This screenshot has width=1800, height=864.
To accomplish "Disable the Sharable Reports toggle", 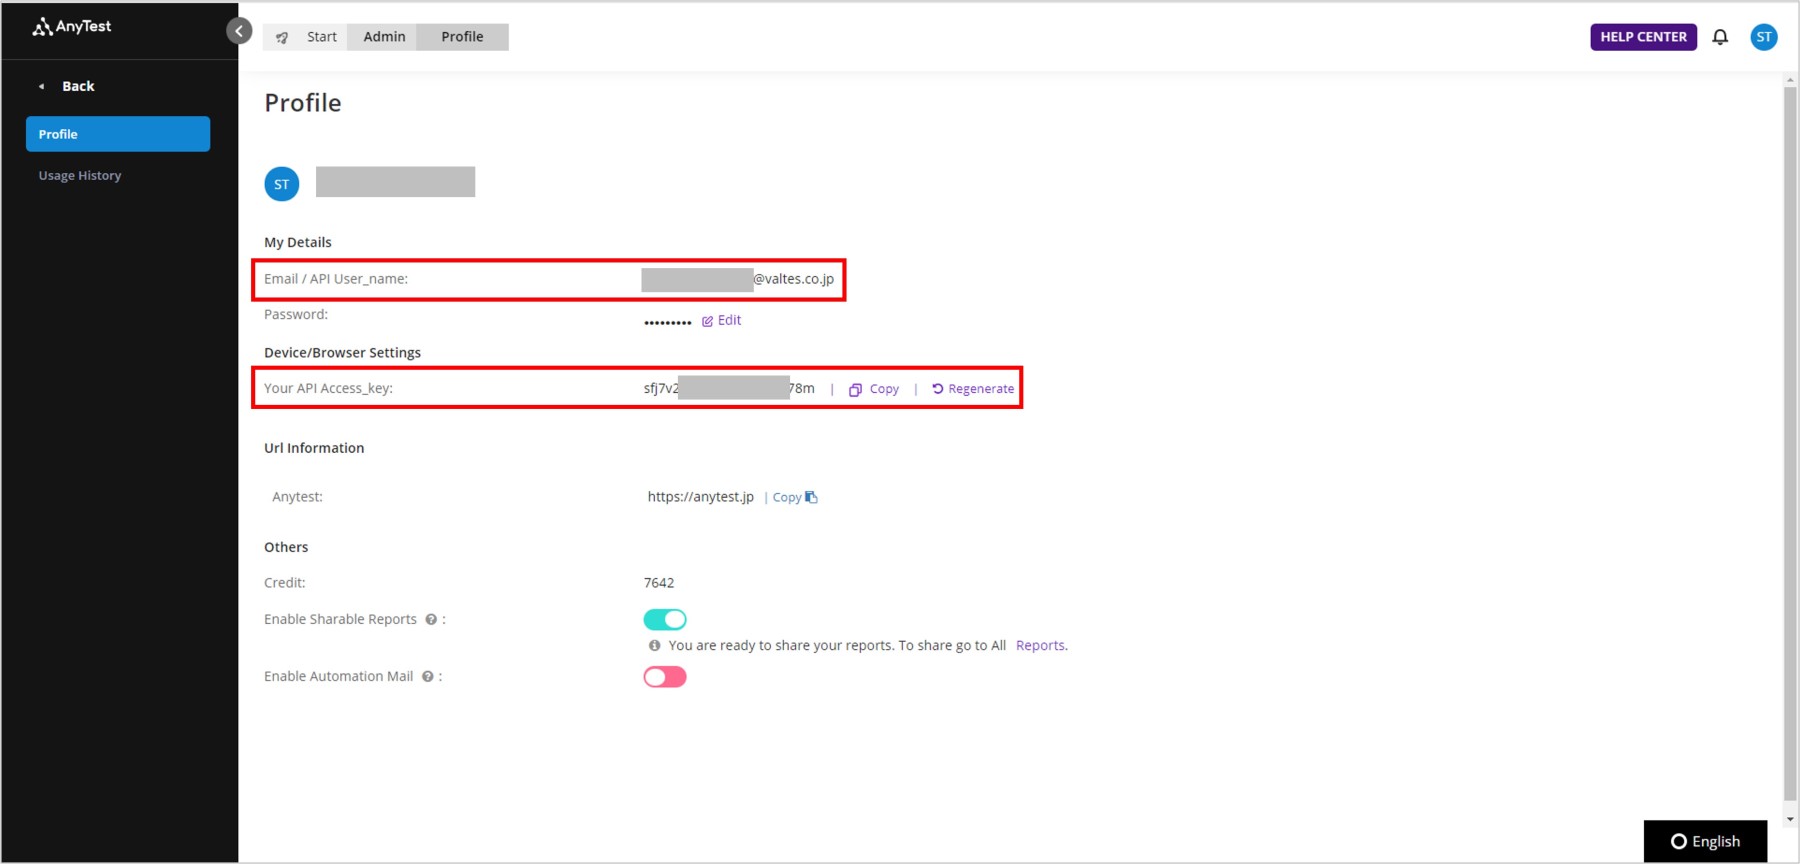I will coord(665,620).
